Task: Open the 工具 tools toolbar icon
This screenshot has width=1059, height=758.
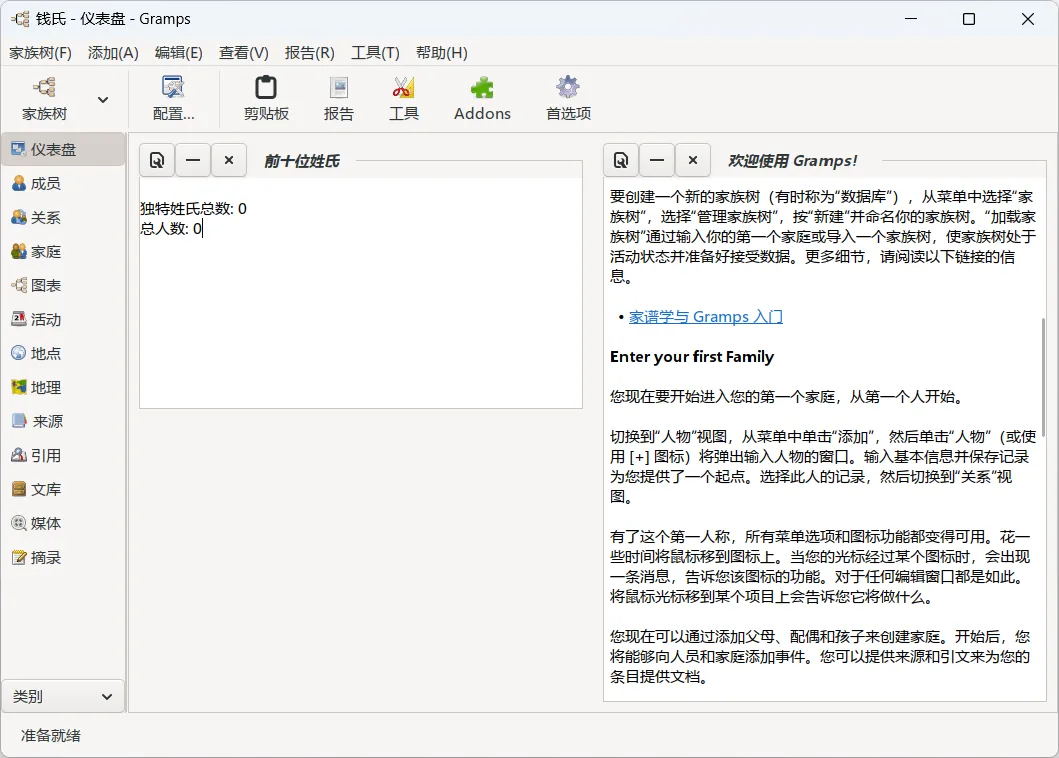Action: click(x=403, y=99)
